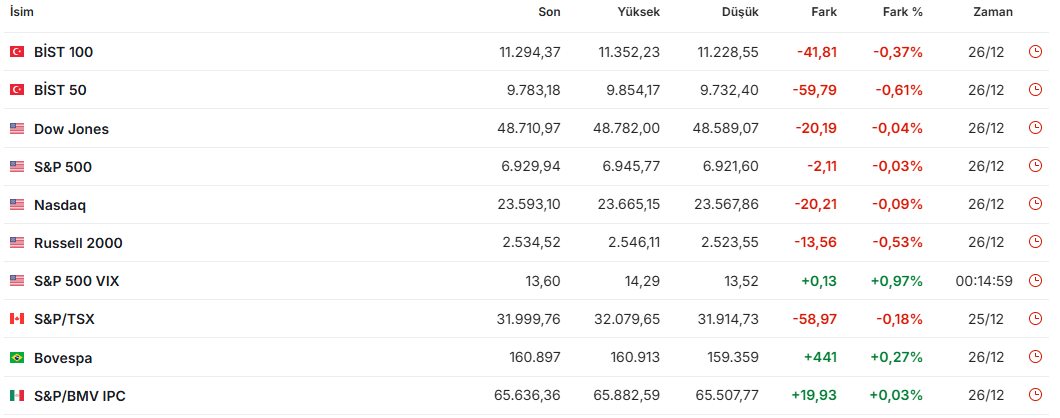The height and width of the screenshot is (418, 1060).
Task: Sort by the Zaman column header
Action: (x=992, y=12)
